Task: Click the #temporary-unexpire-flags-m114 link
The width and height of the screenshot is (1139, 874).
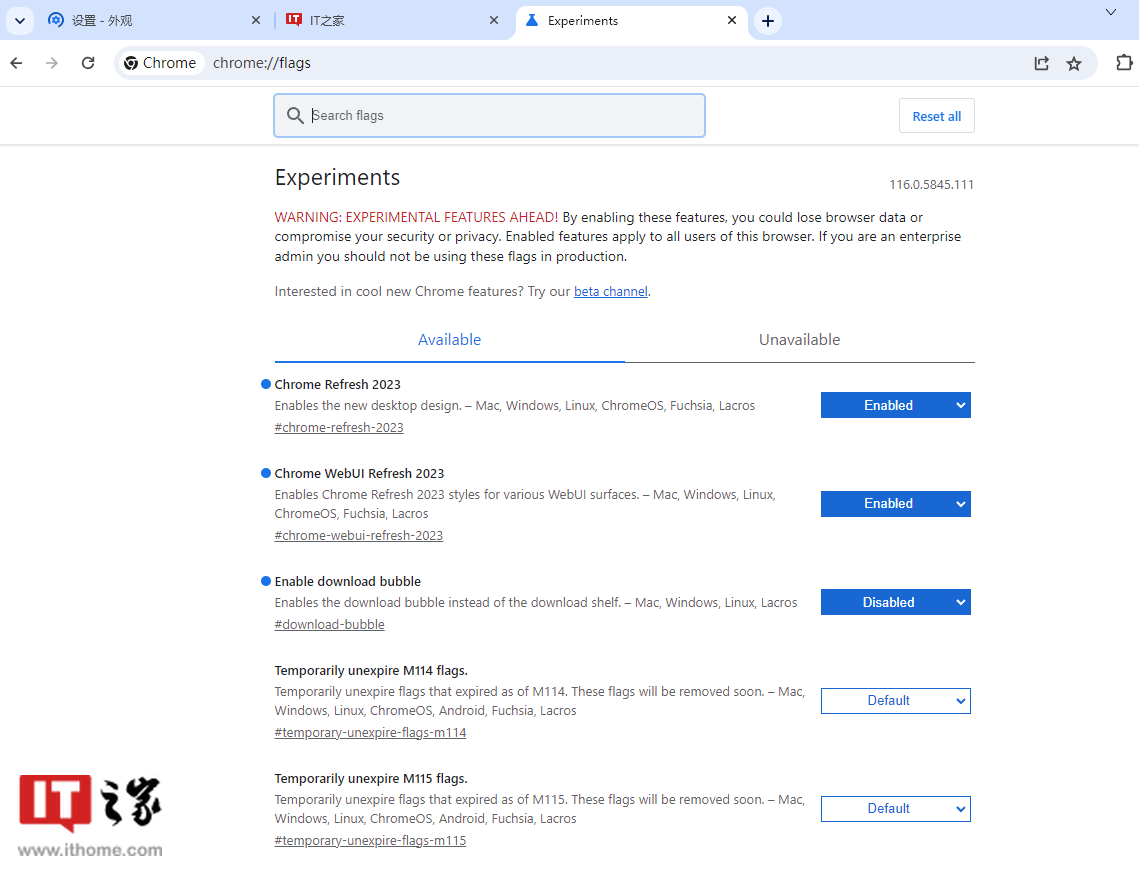Action: (x=370, y=732)
